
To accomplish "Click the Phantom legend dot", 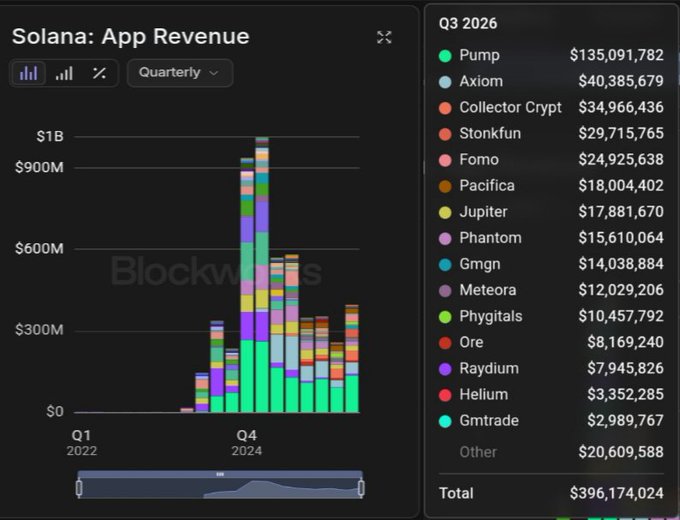I will click(445, 239).
